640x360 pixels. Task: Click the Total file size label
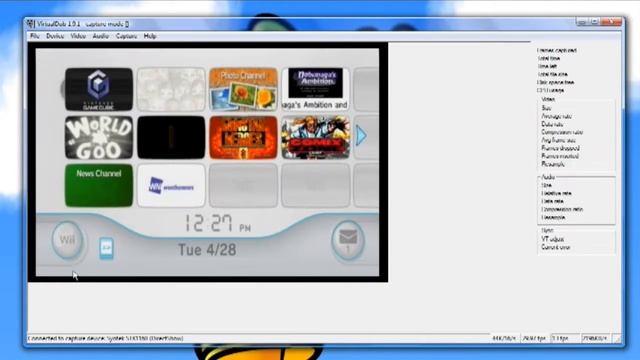(553, 74)
